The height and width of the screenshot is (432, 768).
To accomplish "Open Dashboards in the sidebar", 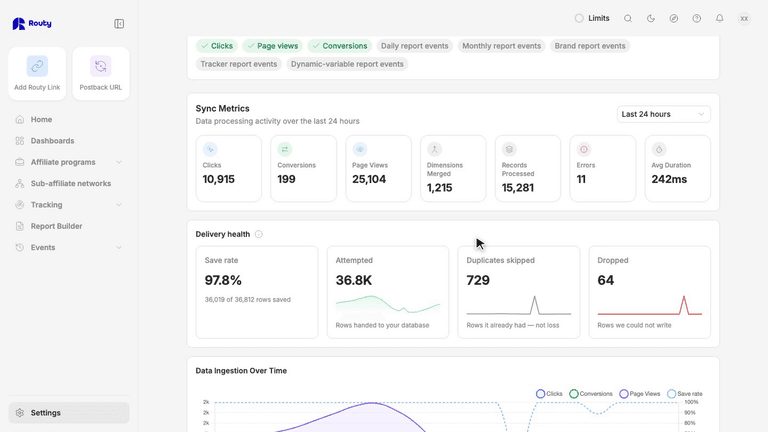I will tap(69, 141).
